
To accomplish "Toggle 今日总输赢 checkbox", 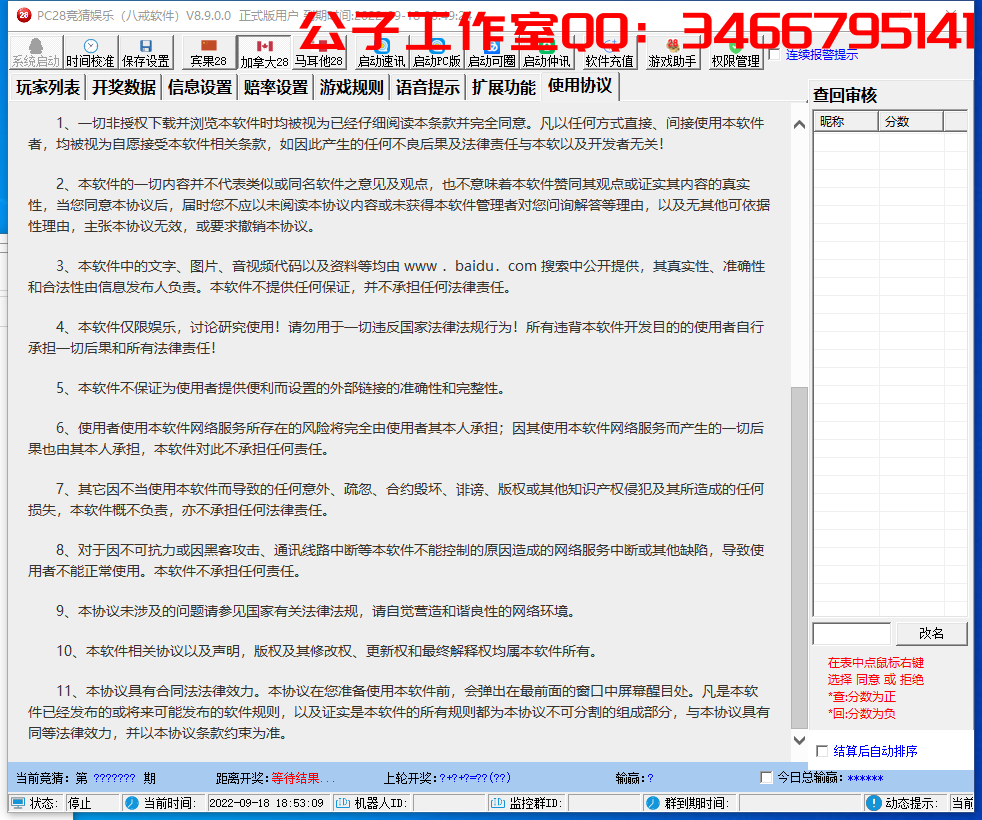I will 765,777.
